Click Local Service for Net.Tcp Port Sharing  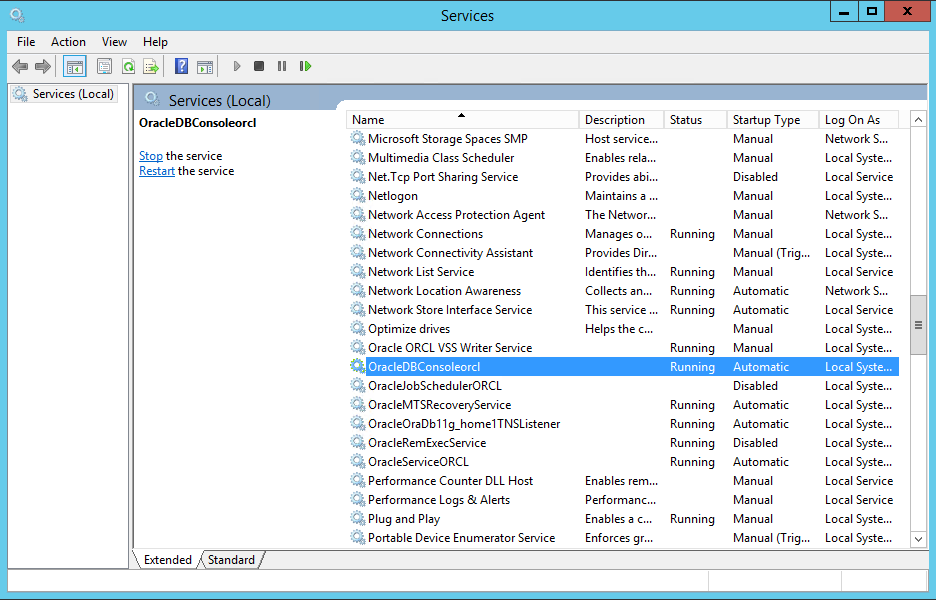point(859,177)
